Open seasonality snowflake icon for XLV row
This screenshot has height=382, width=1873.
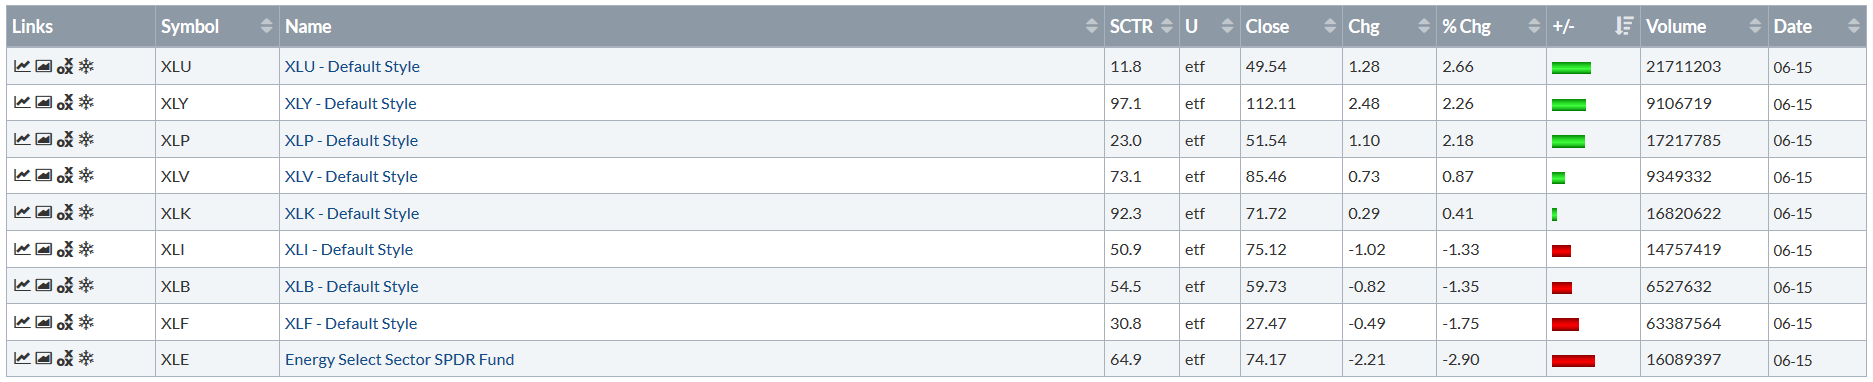tap(86, 175)
